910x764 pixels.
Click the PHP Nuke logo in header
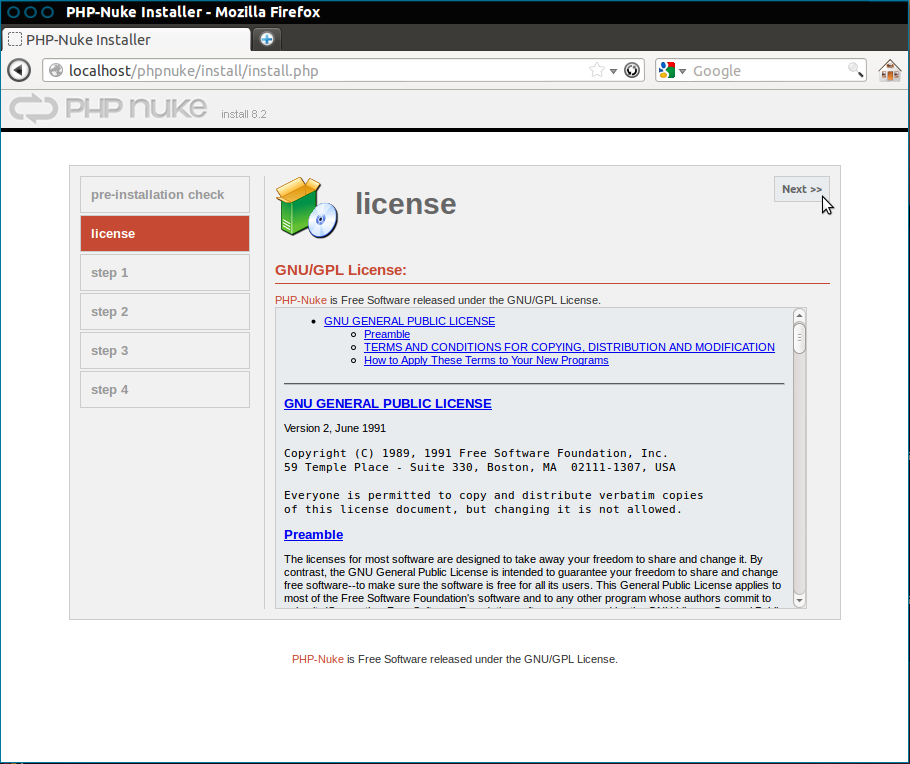point(108,108)
